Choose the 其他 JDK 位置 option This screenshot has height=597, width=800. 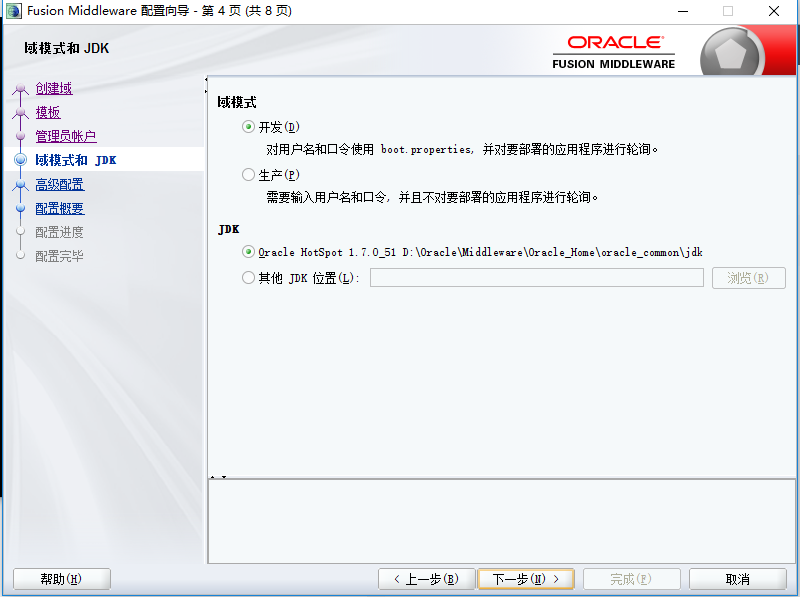pos(248,277)
